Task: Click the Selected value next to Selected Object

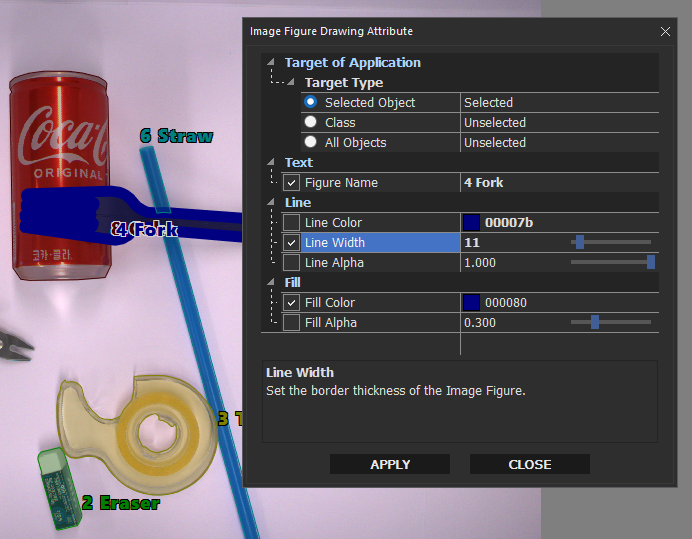Action: [488, 102]
